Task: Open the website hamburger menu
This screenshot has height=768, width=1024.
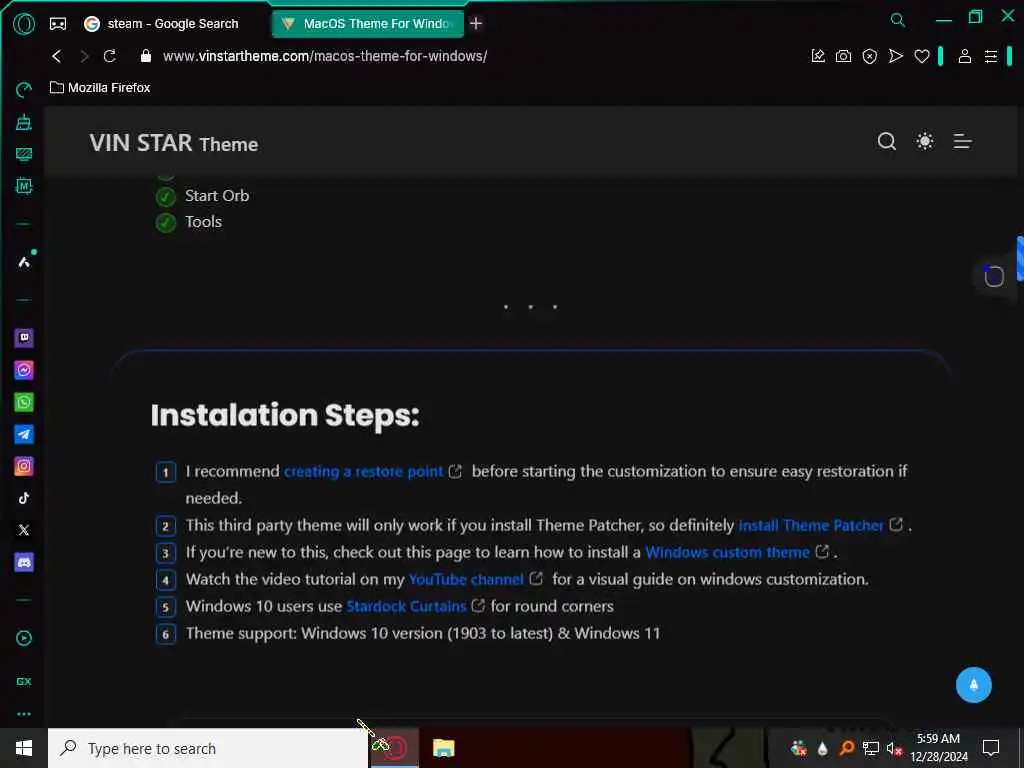Action: click(x=963, y=141)
